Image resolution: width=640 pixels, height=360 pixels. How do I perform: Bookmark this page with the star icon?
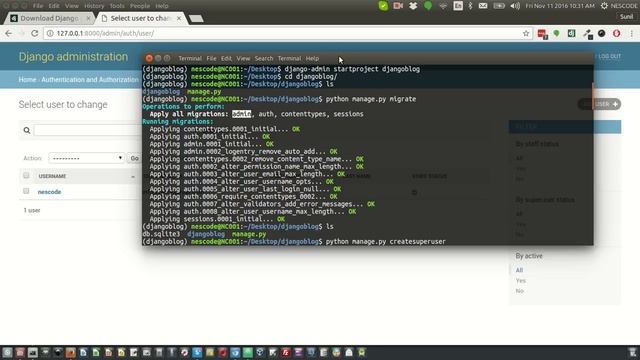pyautogui.click(x=526, y=33)
